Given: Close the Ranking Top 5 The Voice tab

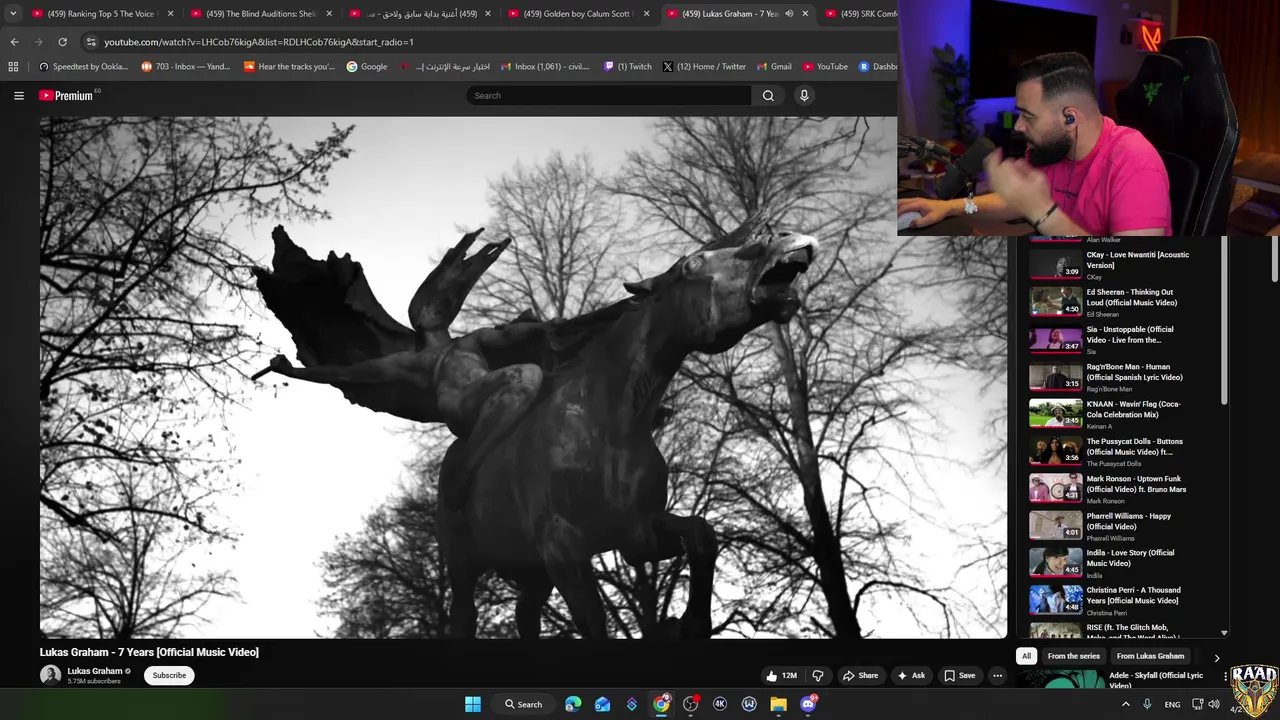Looking at the screenshot, I should (x=170, y=14).
